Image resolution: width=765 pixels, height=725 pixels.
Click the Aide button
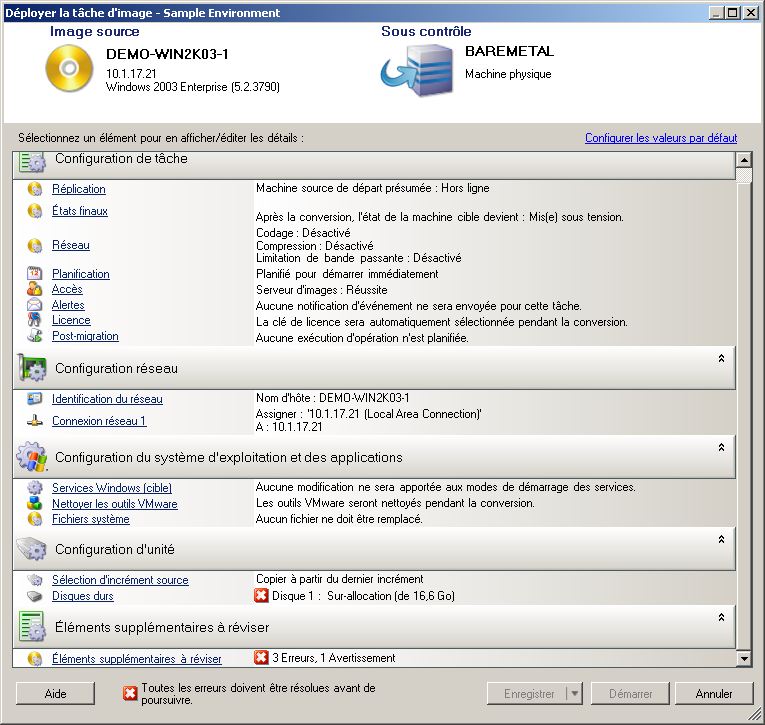click(55, 694)
